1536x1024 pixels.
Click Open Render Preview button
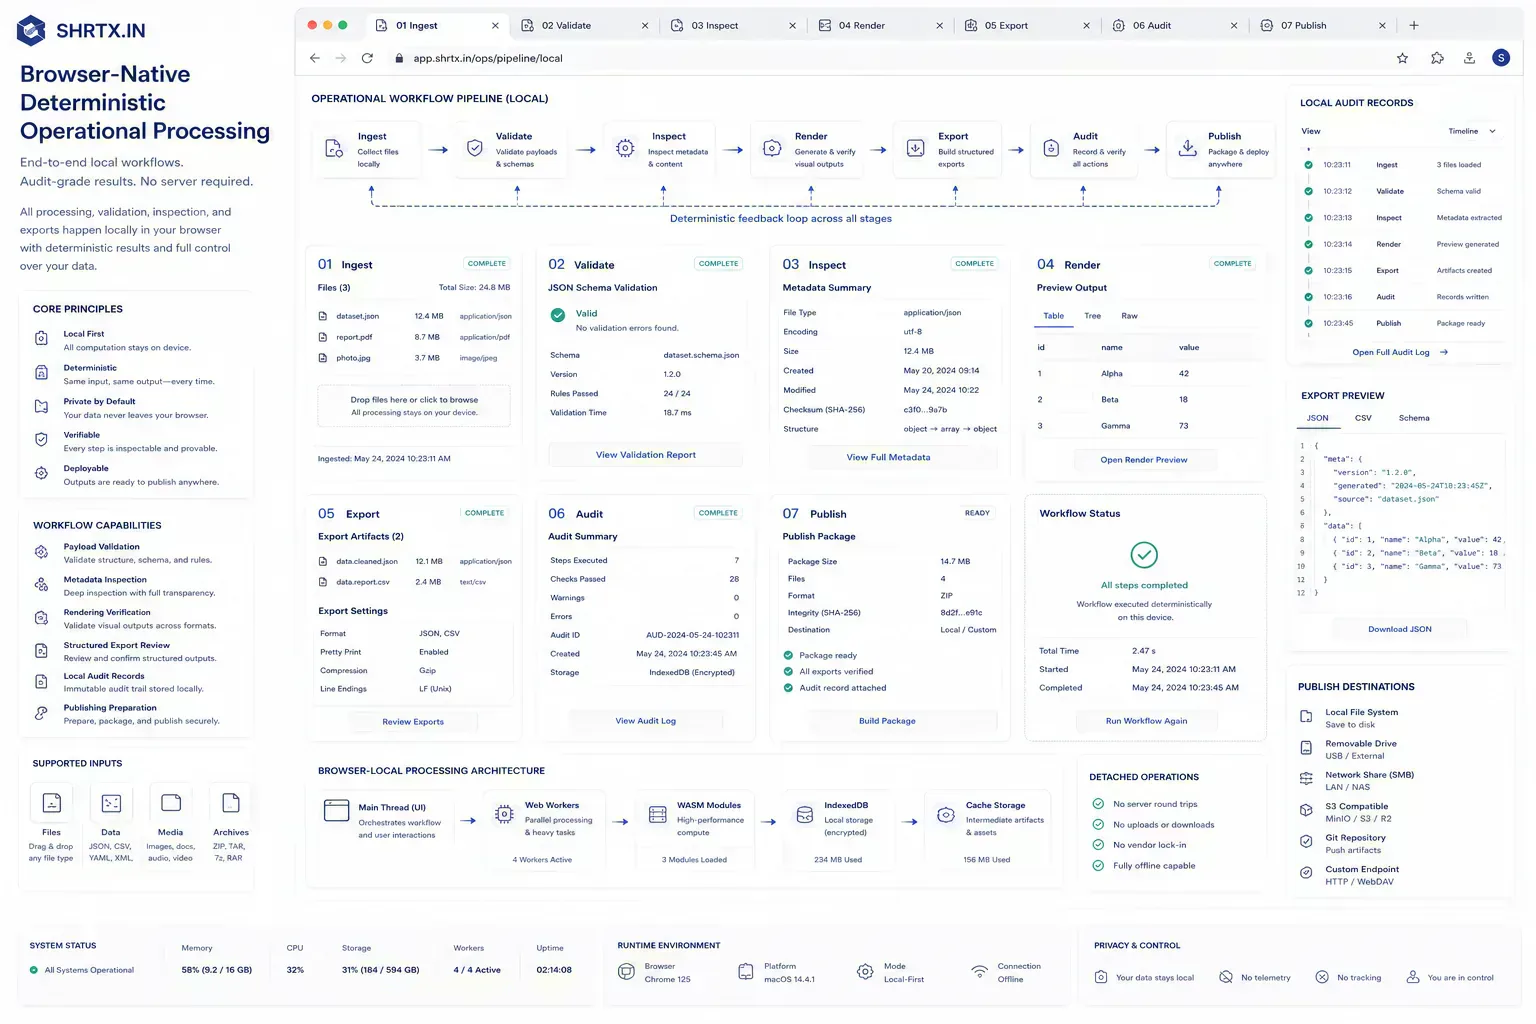click(x=1144, y=460)
